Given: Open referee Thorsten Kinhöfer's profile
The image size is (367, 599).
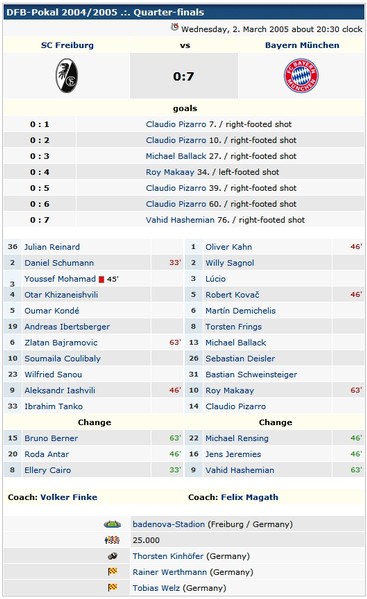Looking at the screenshot, I should (x=168, y=556).
